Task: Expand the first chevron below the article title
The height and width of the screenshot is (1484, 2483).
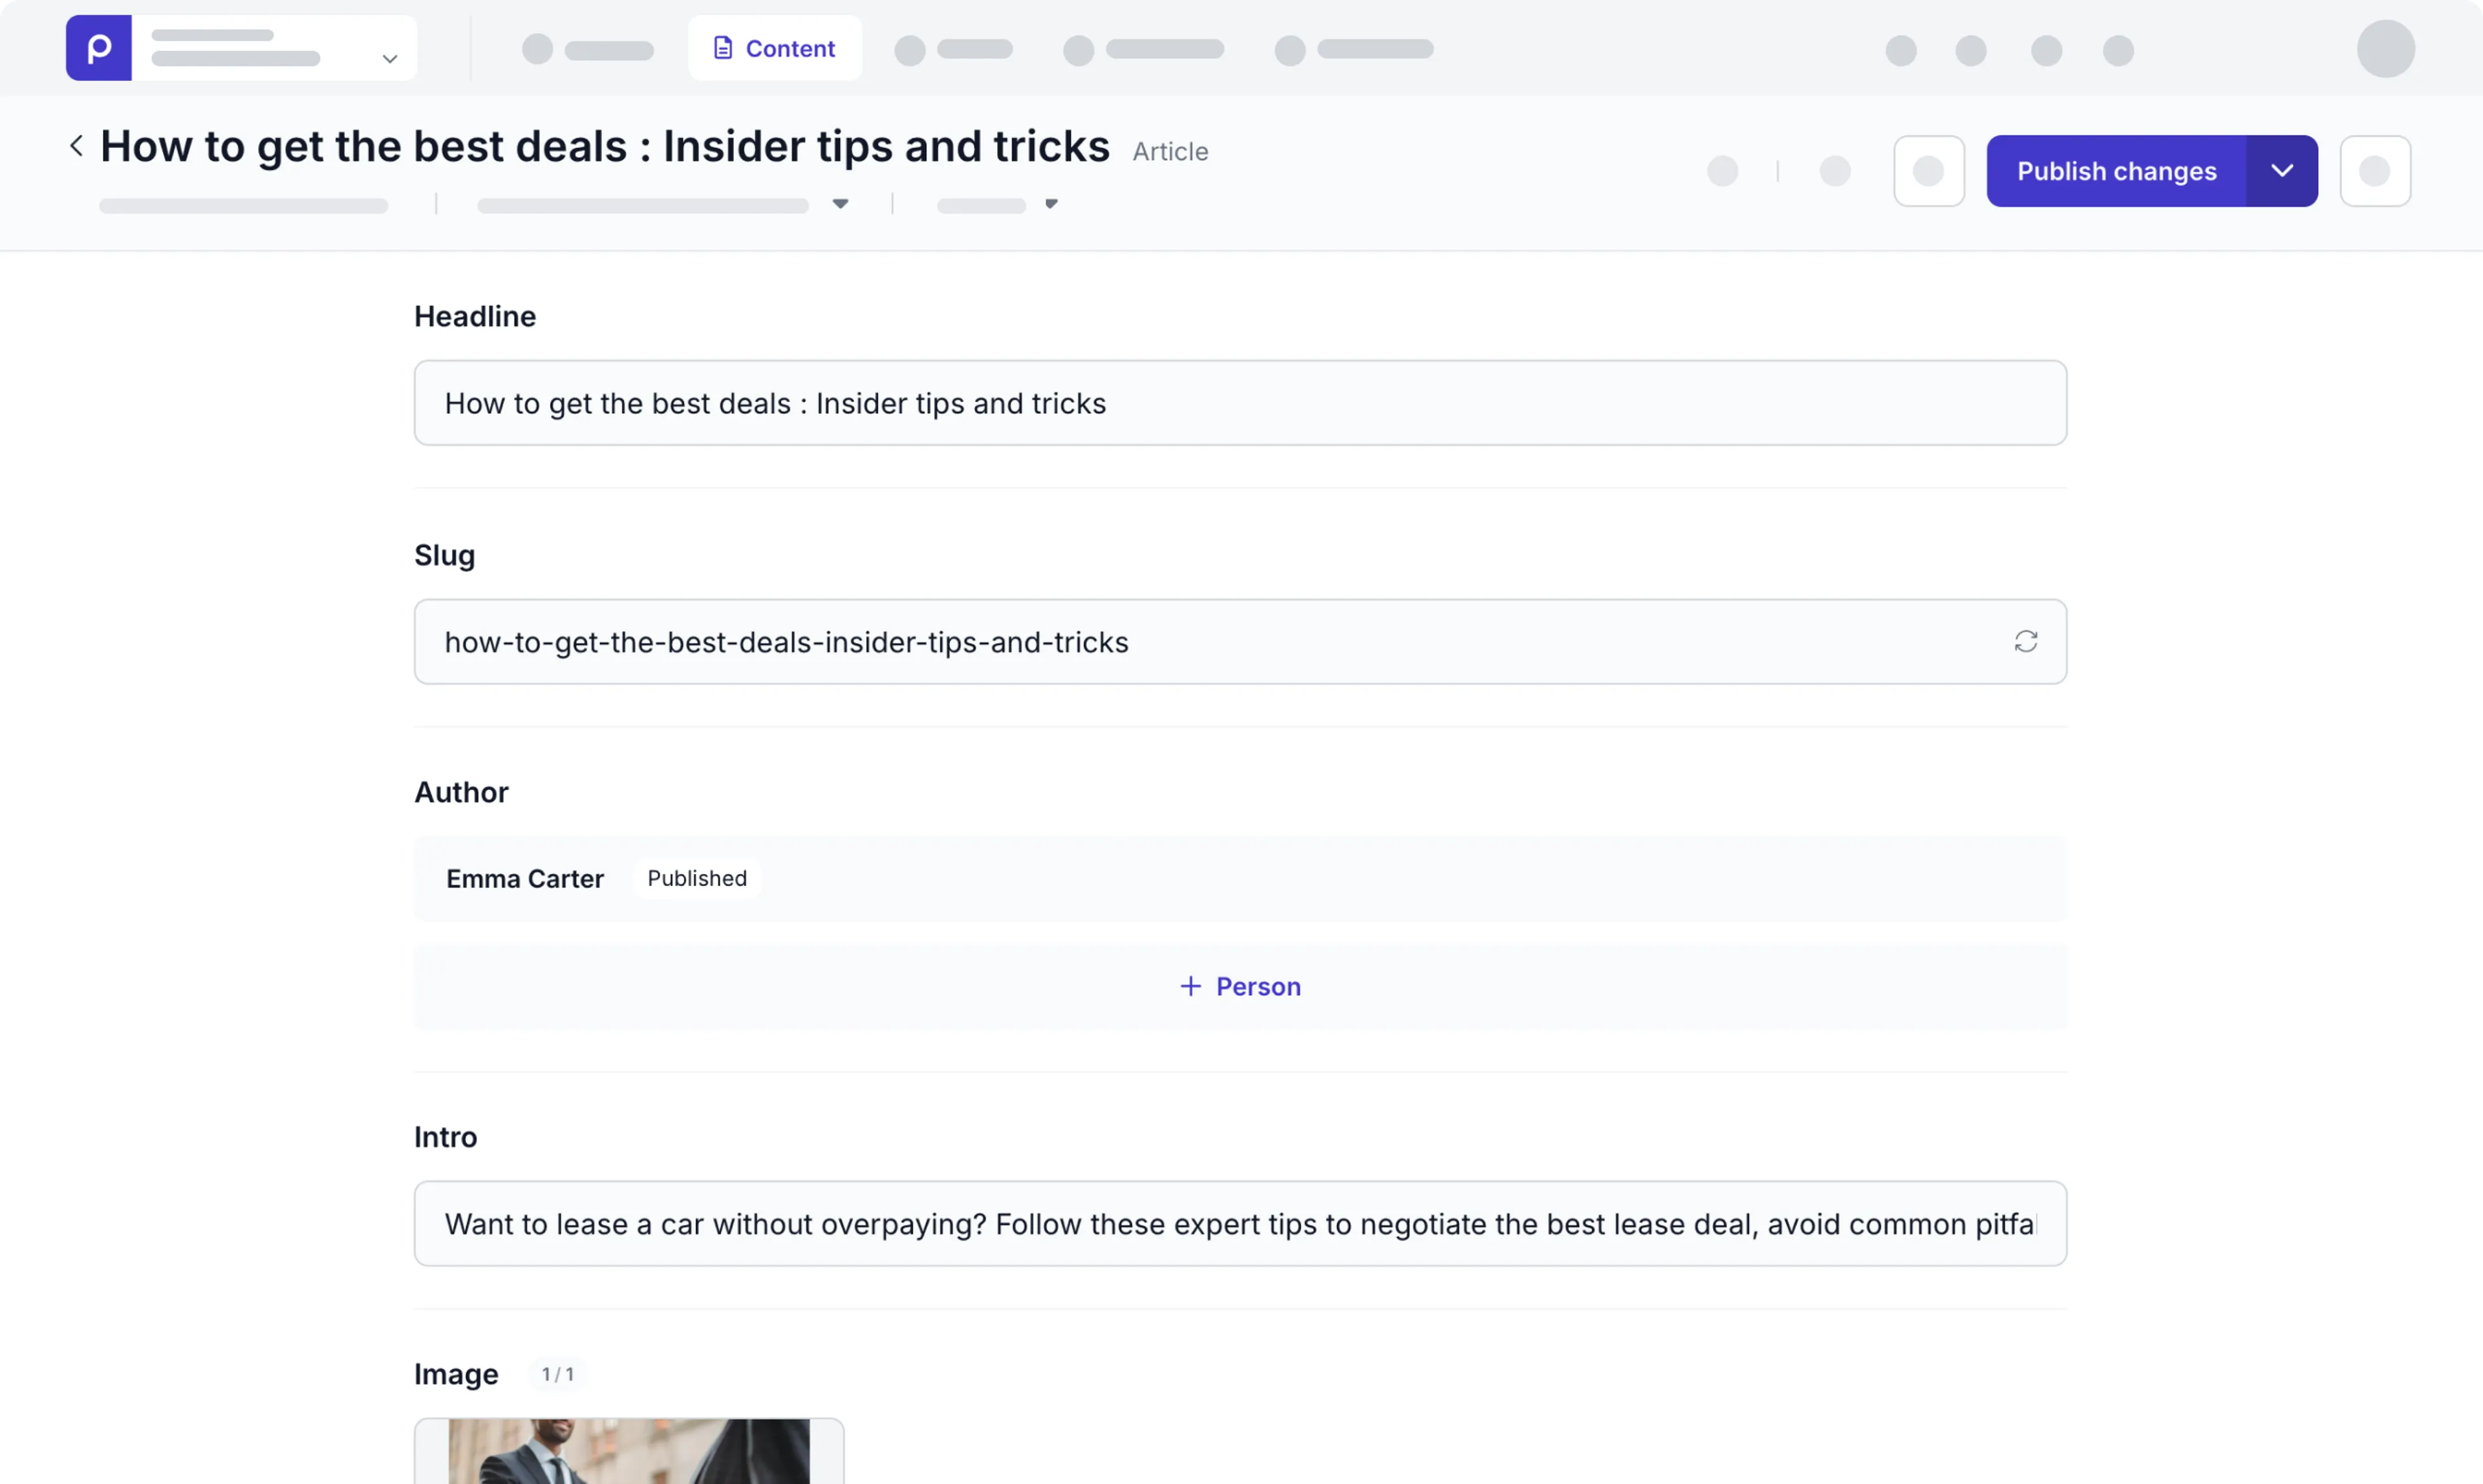Action: pos(840,203)
